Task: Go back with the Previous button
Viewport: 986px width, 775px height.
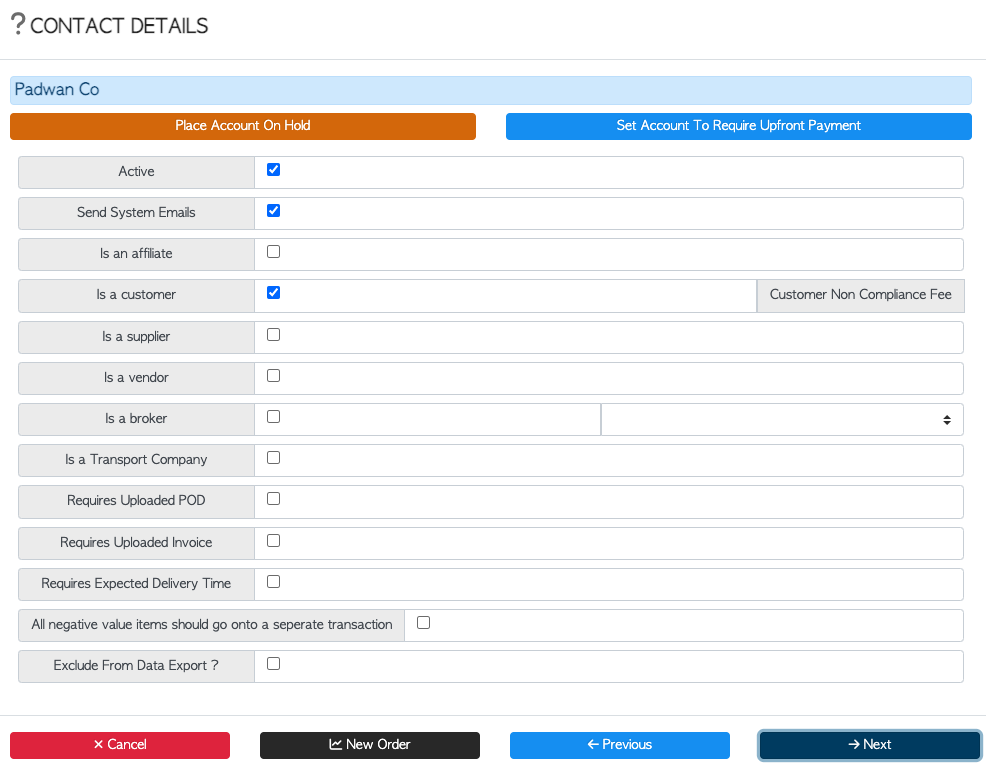Action: tap(619, 745)
